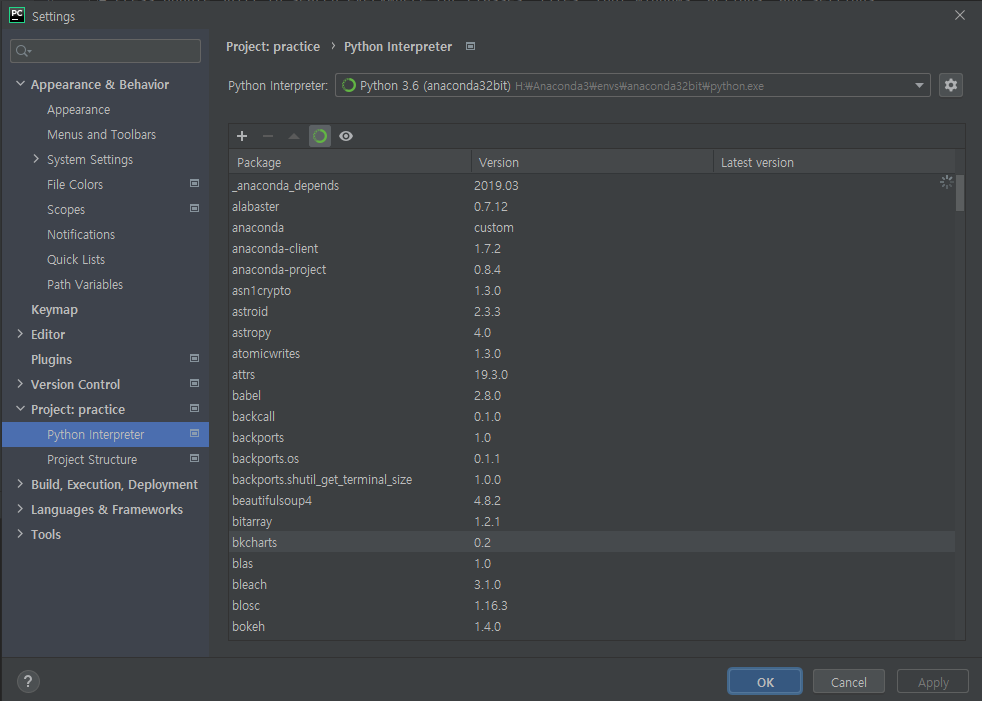Toggle the show early releases eye icon
This screenshot has height=701, width=982.
click(346, 136)
